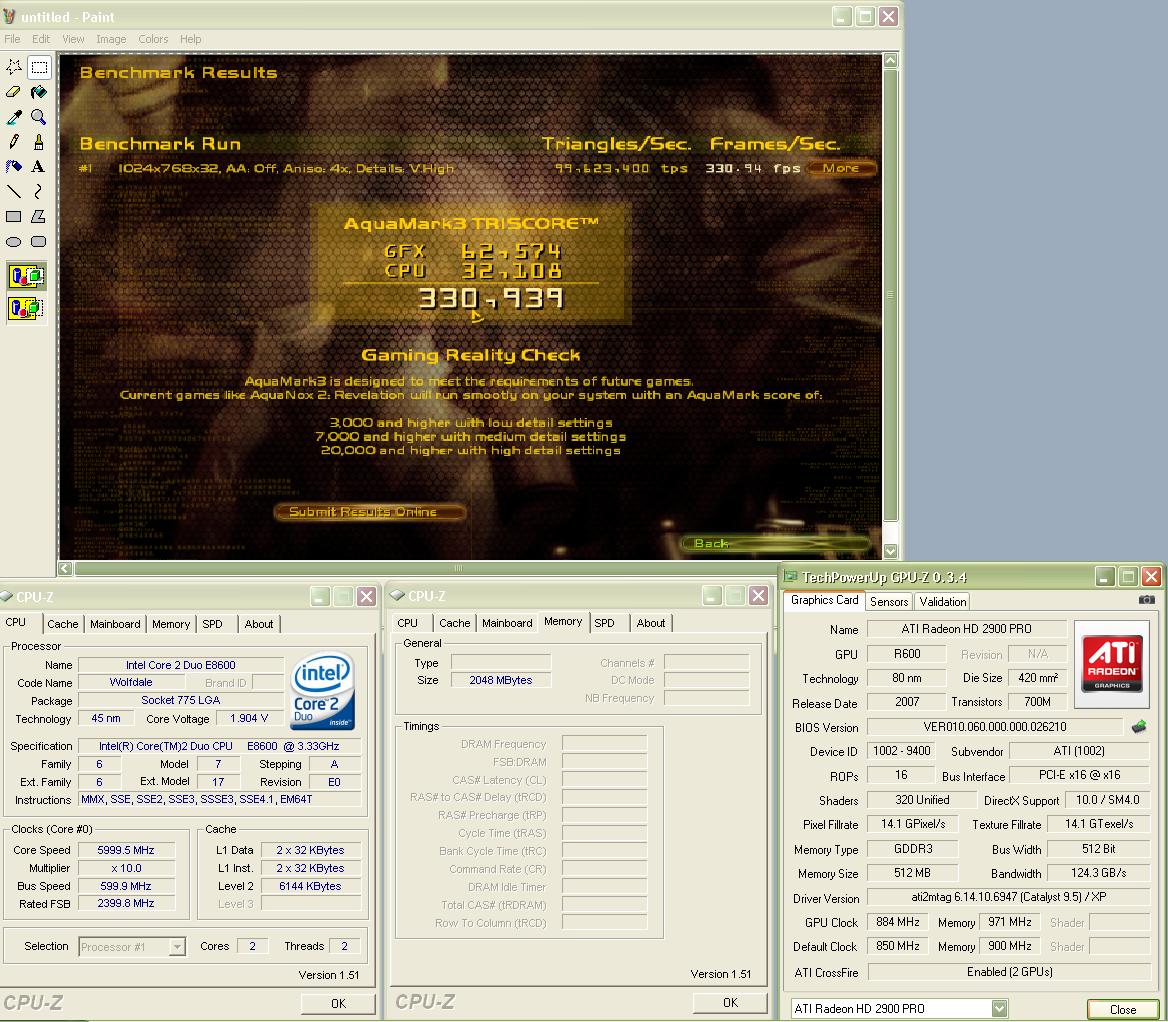Choose the Curve tool in Paint
This screenshot has height=1022, width=1168.
39,191
